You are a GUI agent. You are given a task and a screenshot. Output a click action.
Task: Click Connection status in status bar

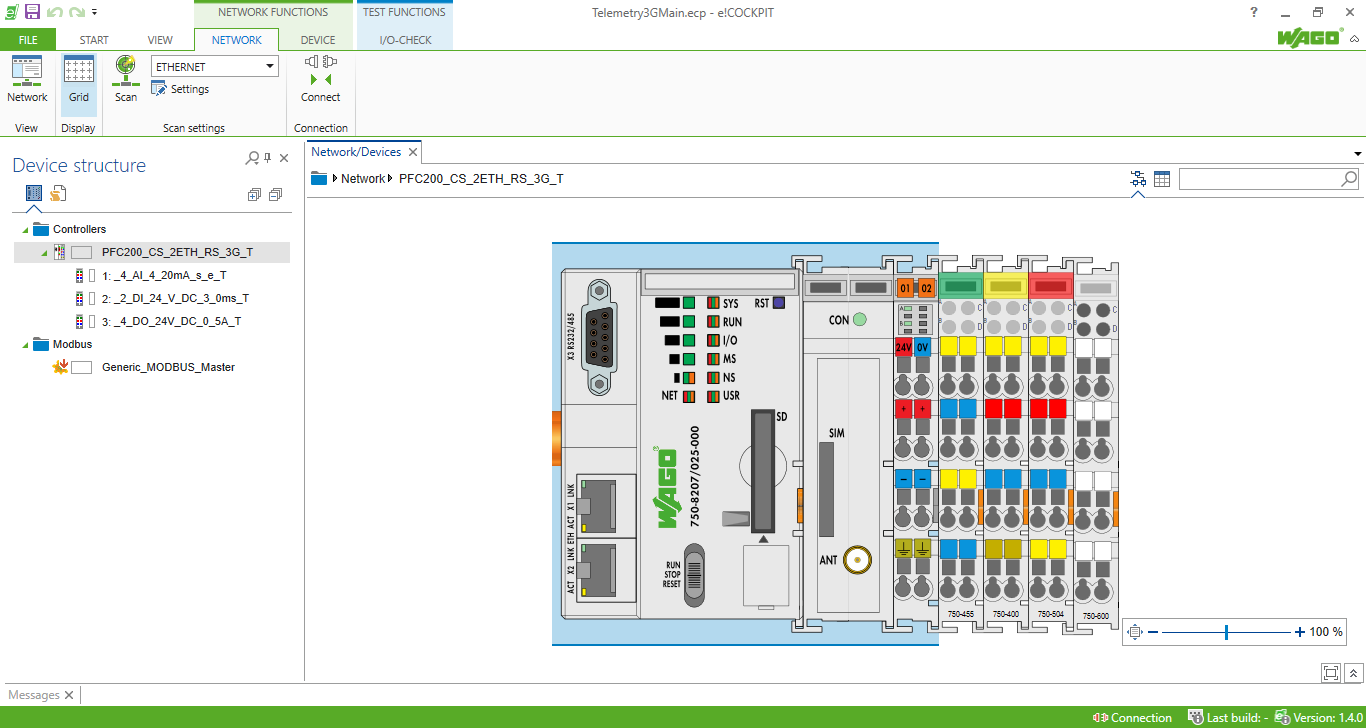pos(1132,717)
